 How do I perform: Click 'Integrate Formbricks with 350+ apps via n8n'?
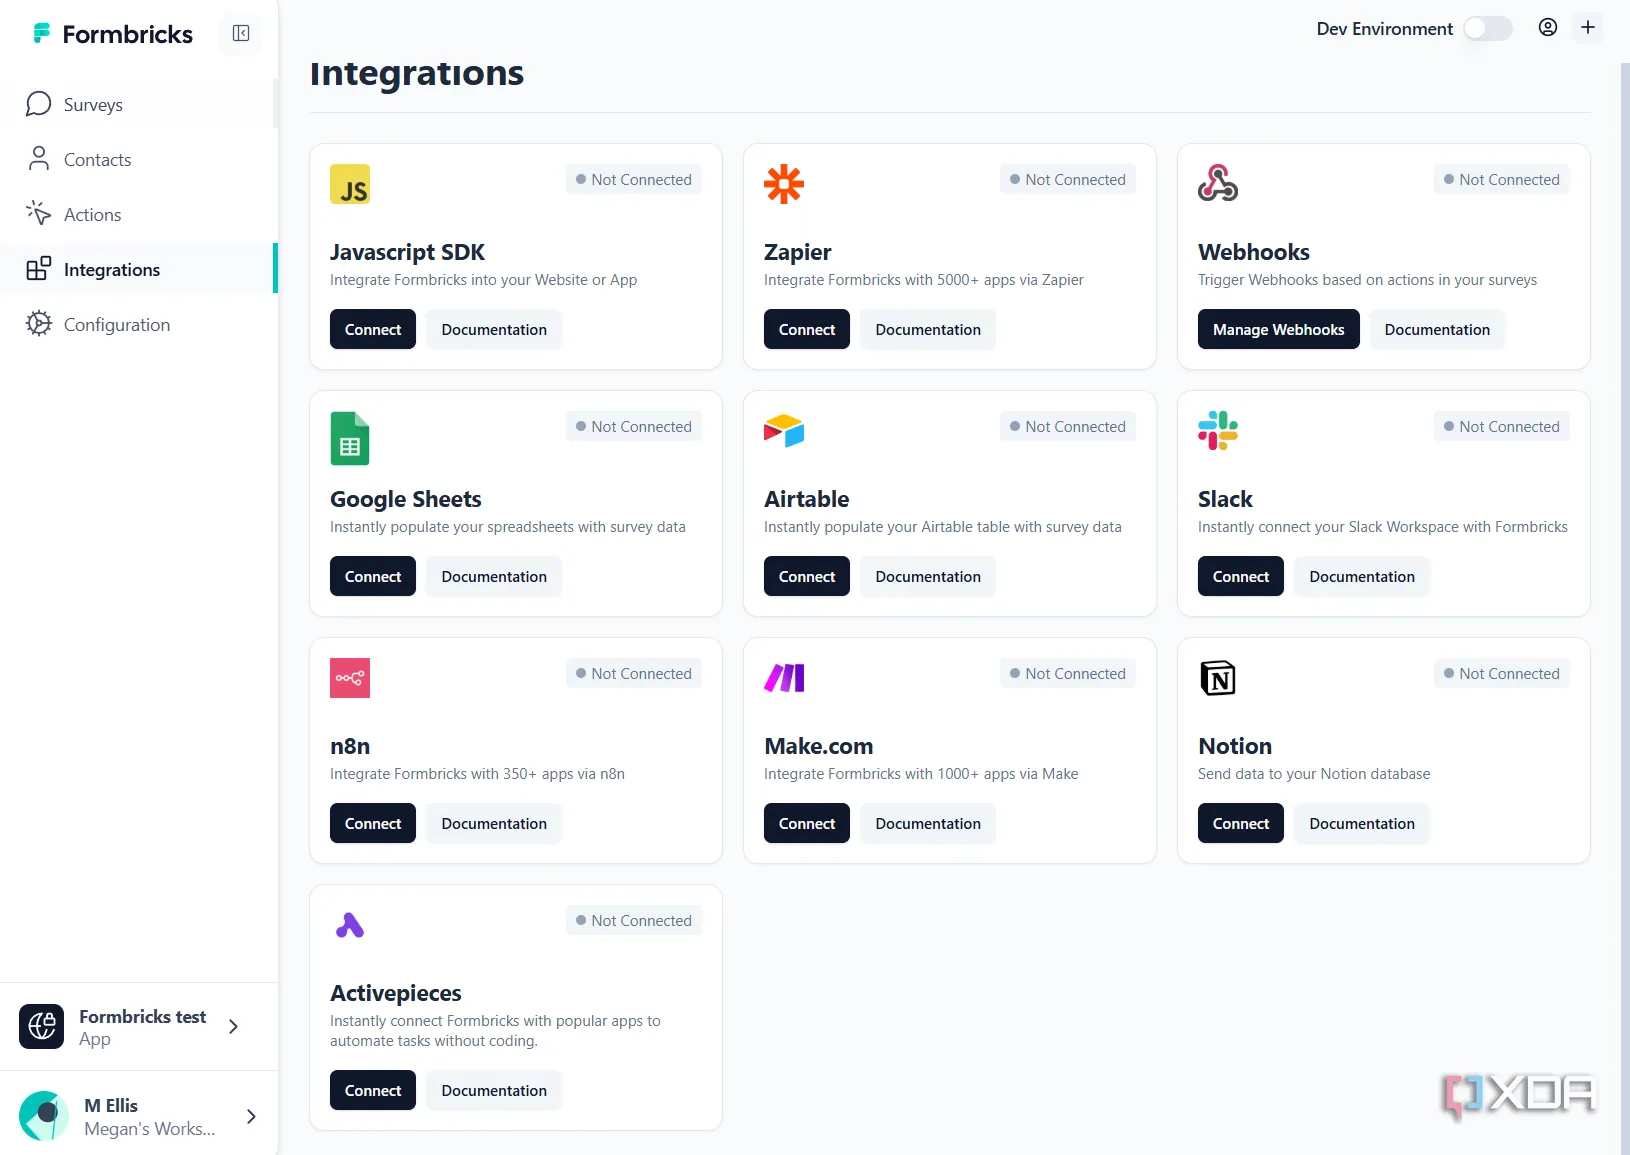[477, 773]
